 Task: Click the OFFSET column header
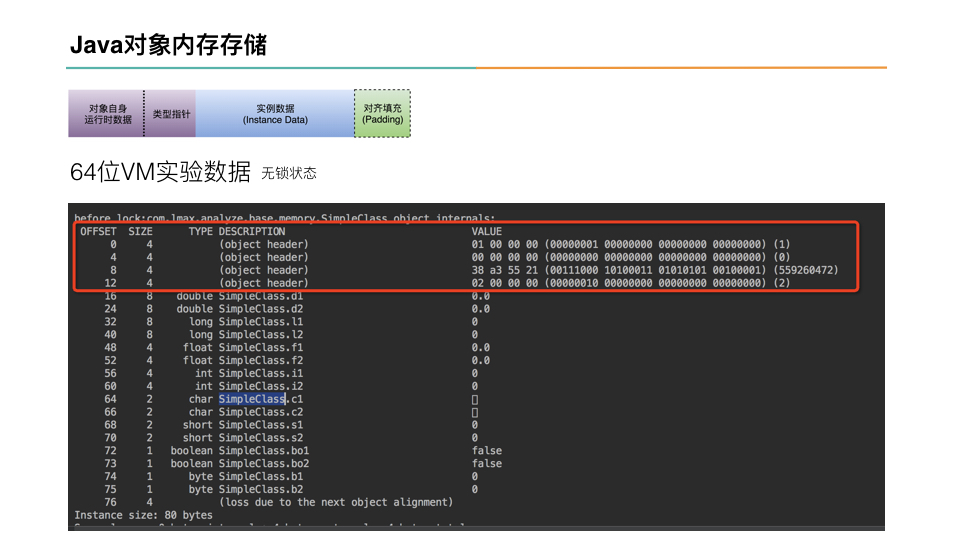point(98,231)
